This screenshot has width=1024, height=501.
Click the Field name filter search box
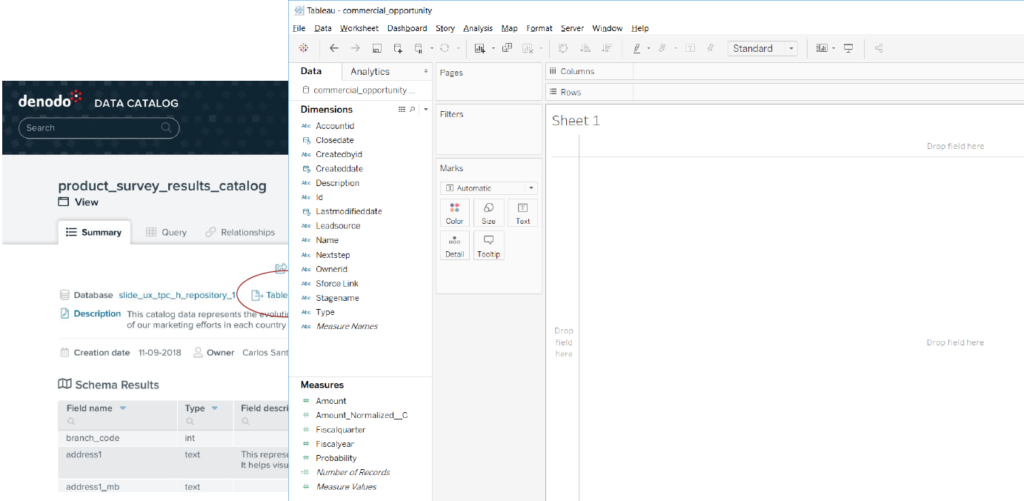pos(120,421)
